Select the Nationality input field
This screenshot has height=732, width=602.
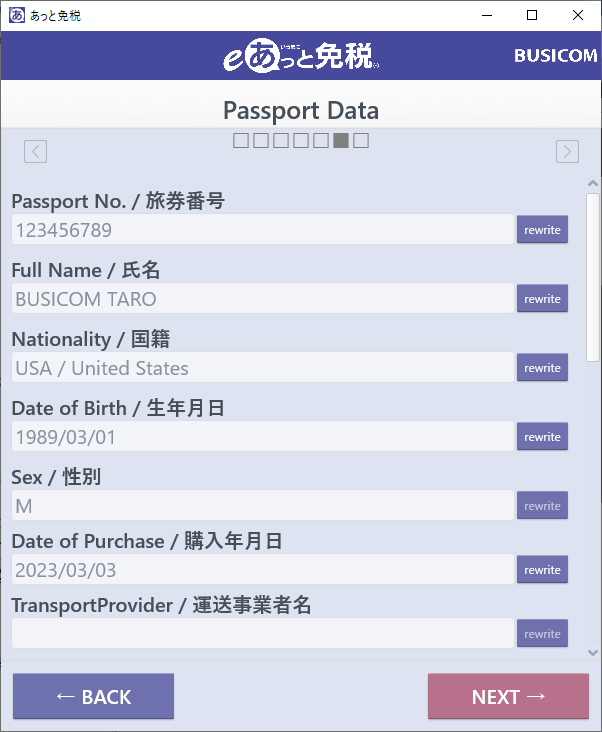262,368
